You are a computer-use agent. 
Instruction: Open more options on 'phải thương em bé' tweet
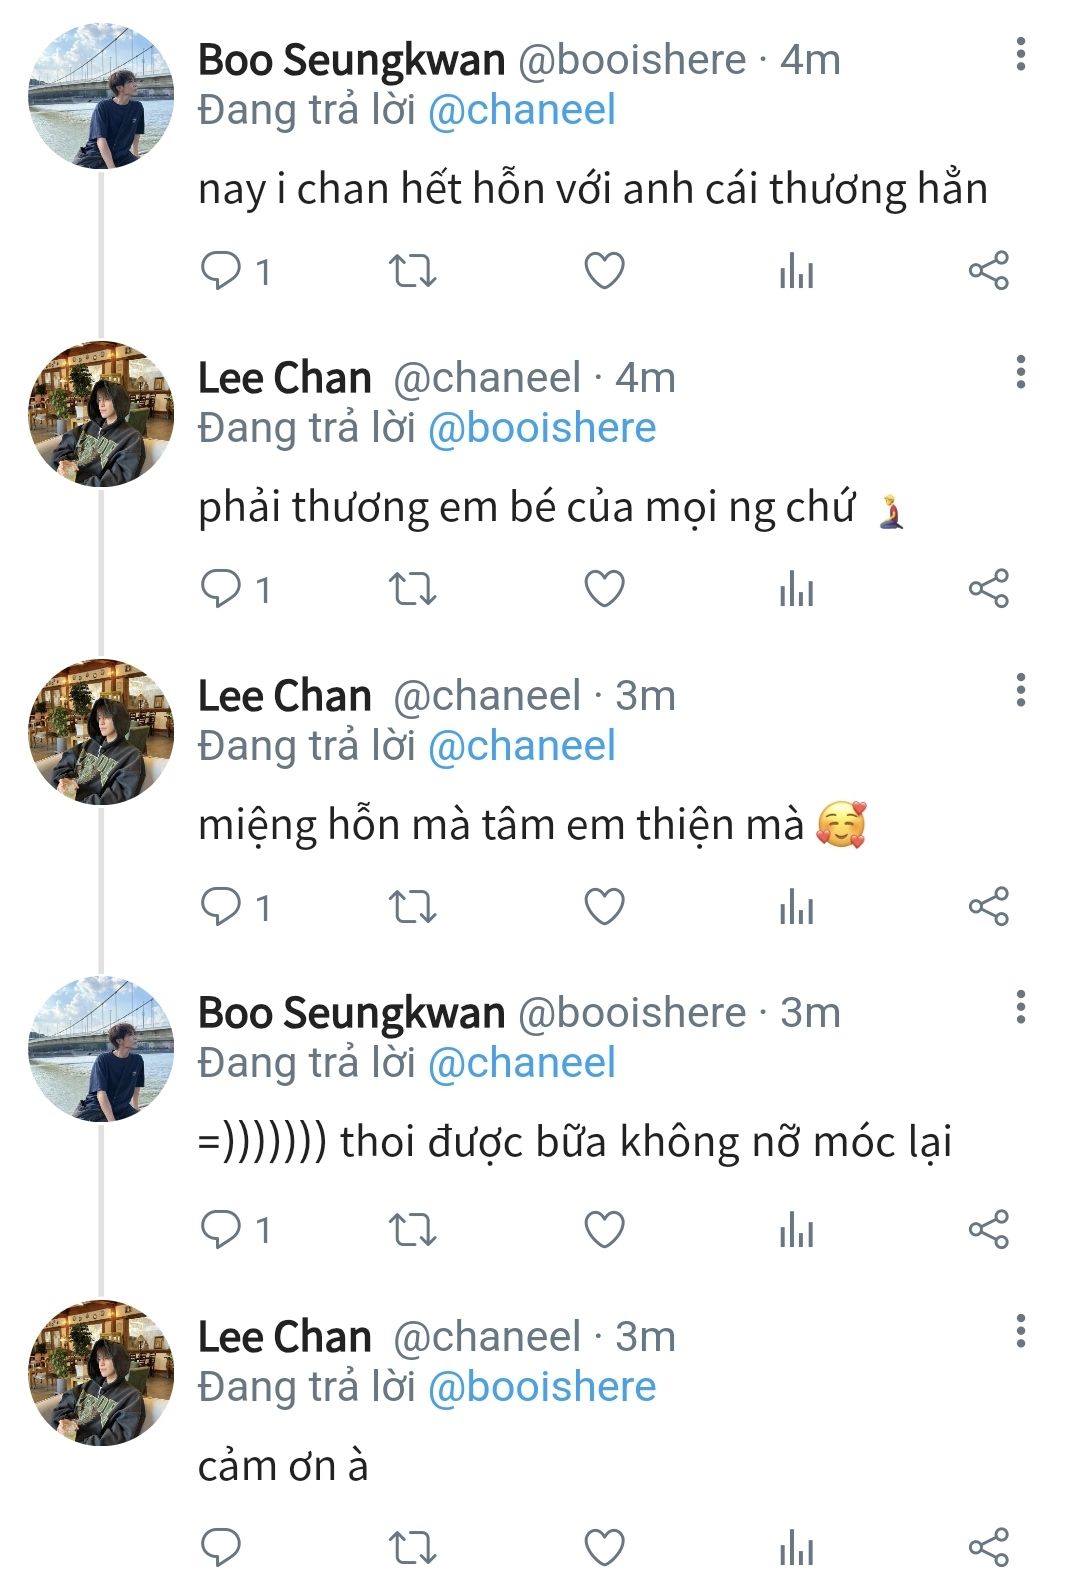(1020, 372)
